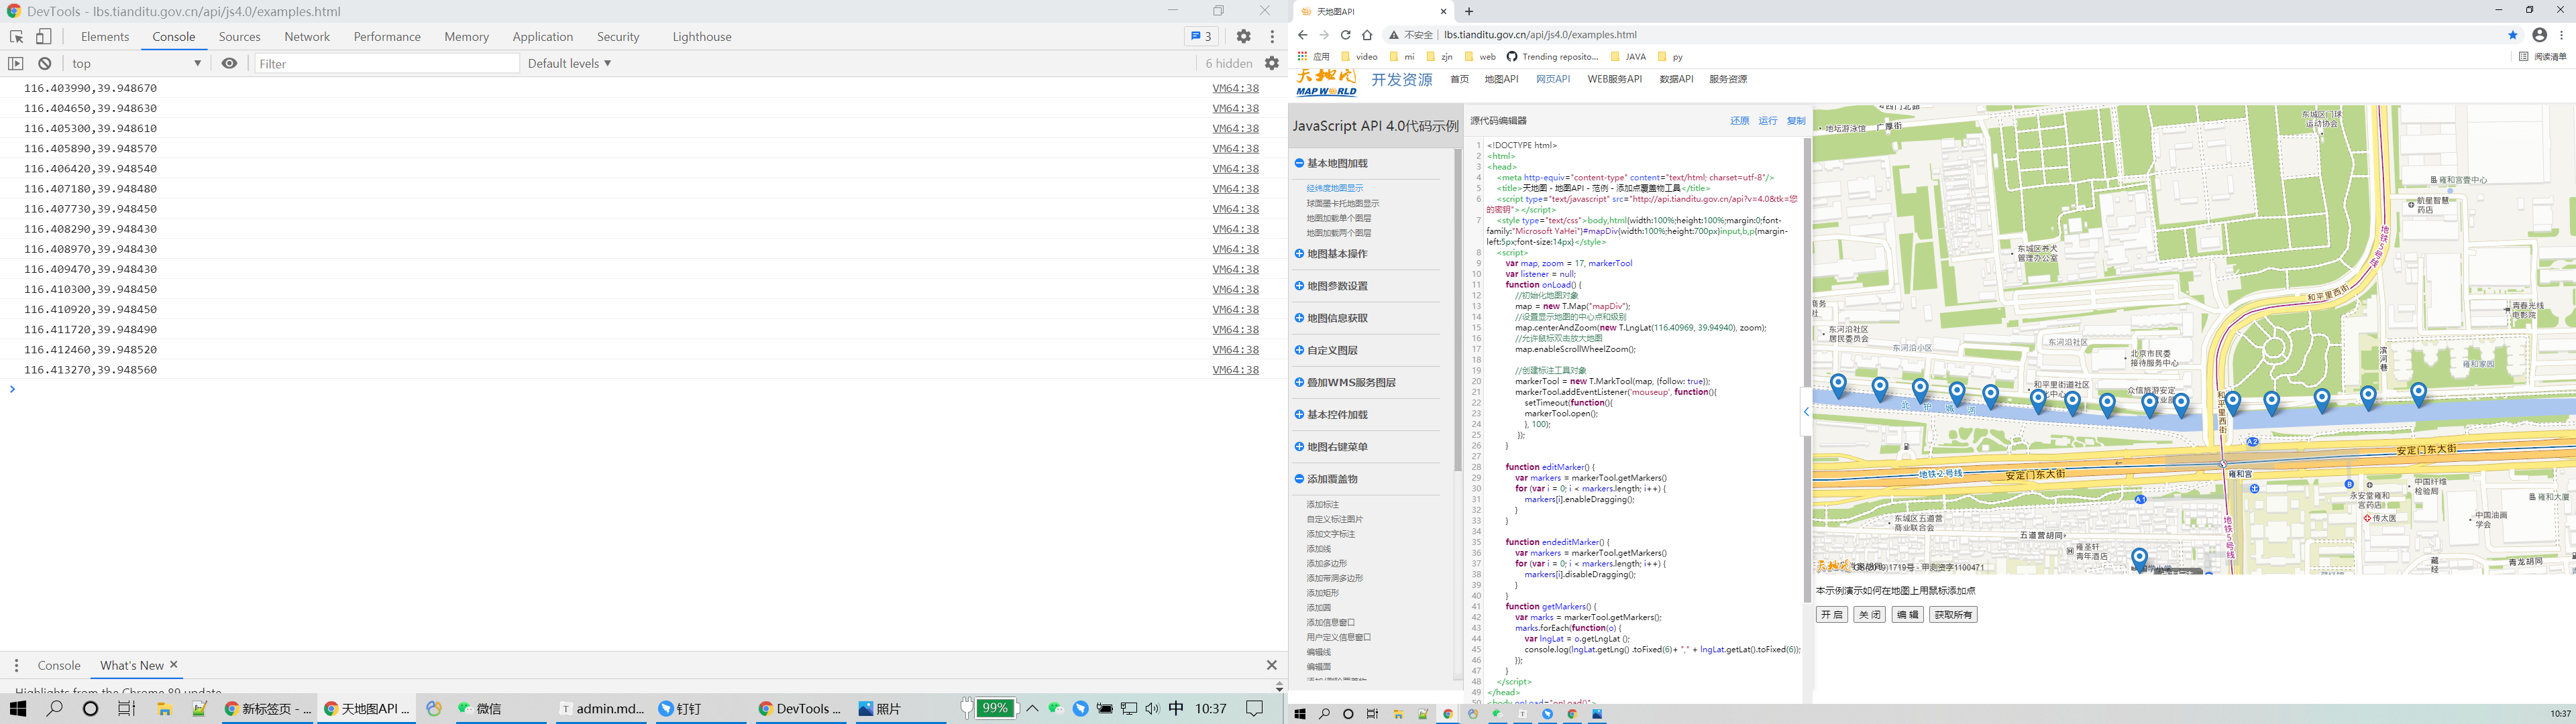Open the Default levels dropdown
2576x724 pixels.
tap(570, 64)
